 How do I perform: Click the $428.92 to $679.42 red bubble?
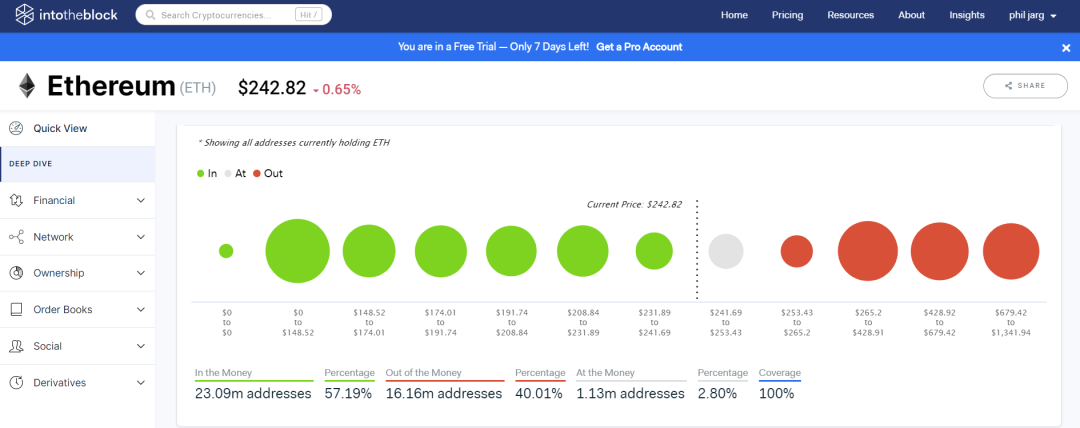939,251
